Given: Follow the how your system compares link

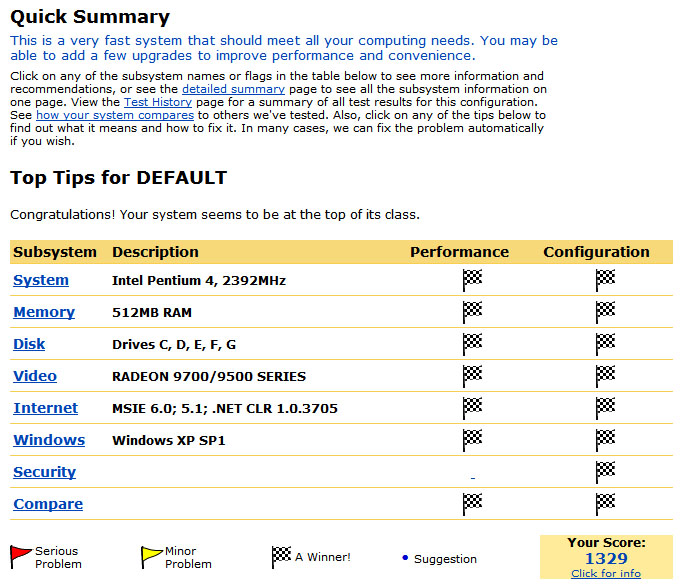Looking at the screenshot, I should [x=115, y=115].
